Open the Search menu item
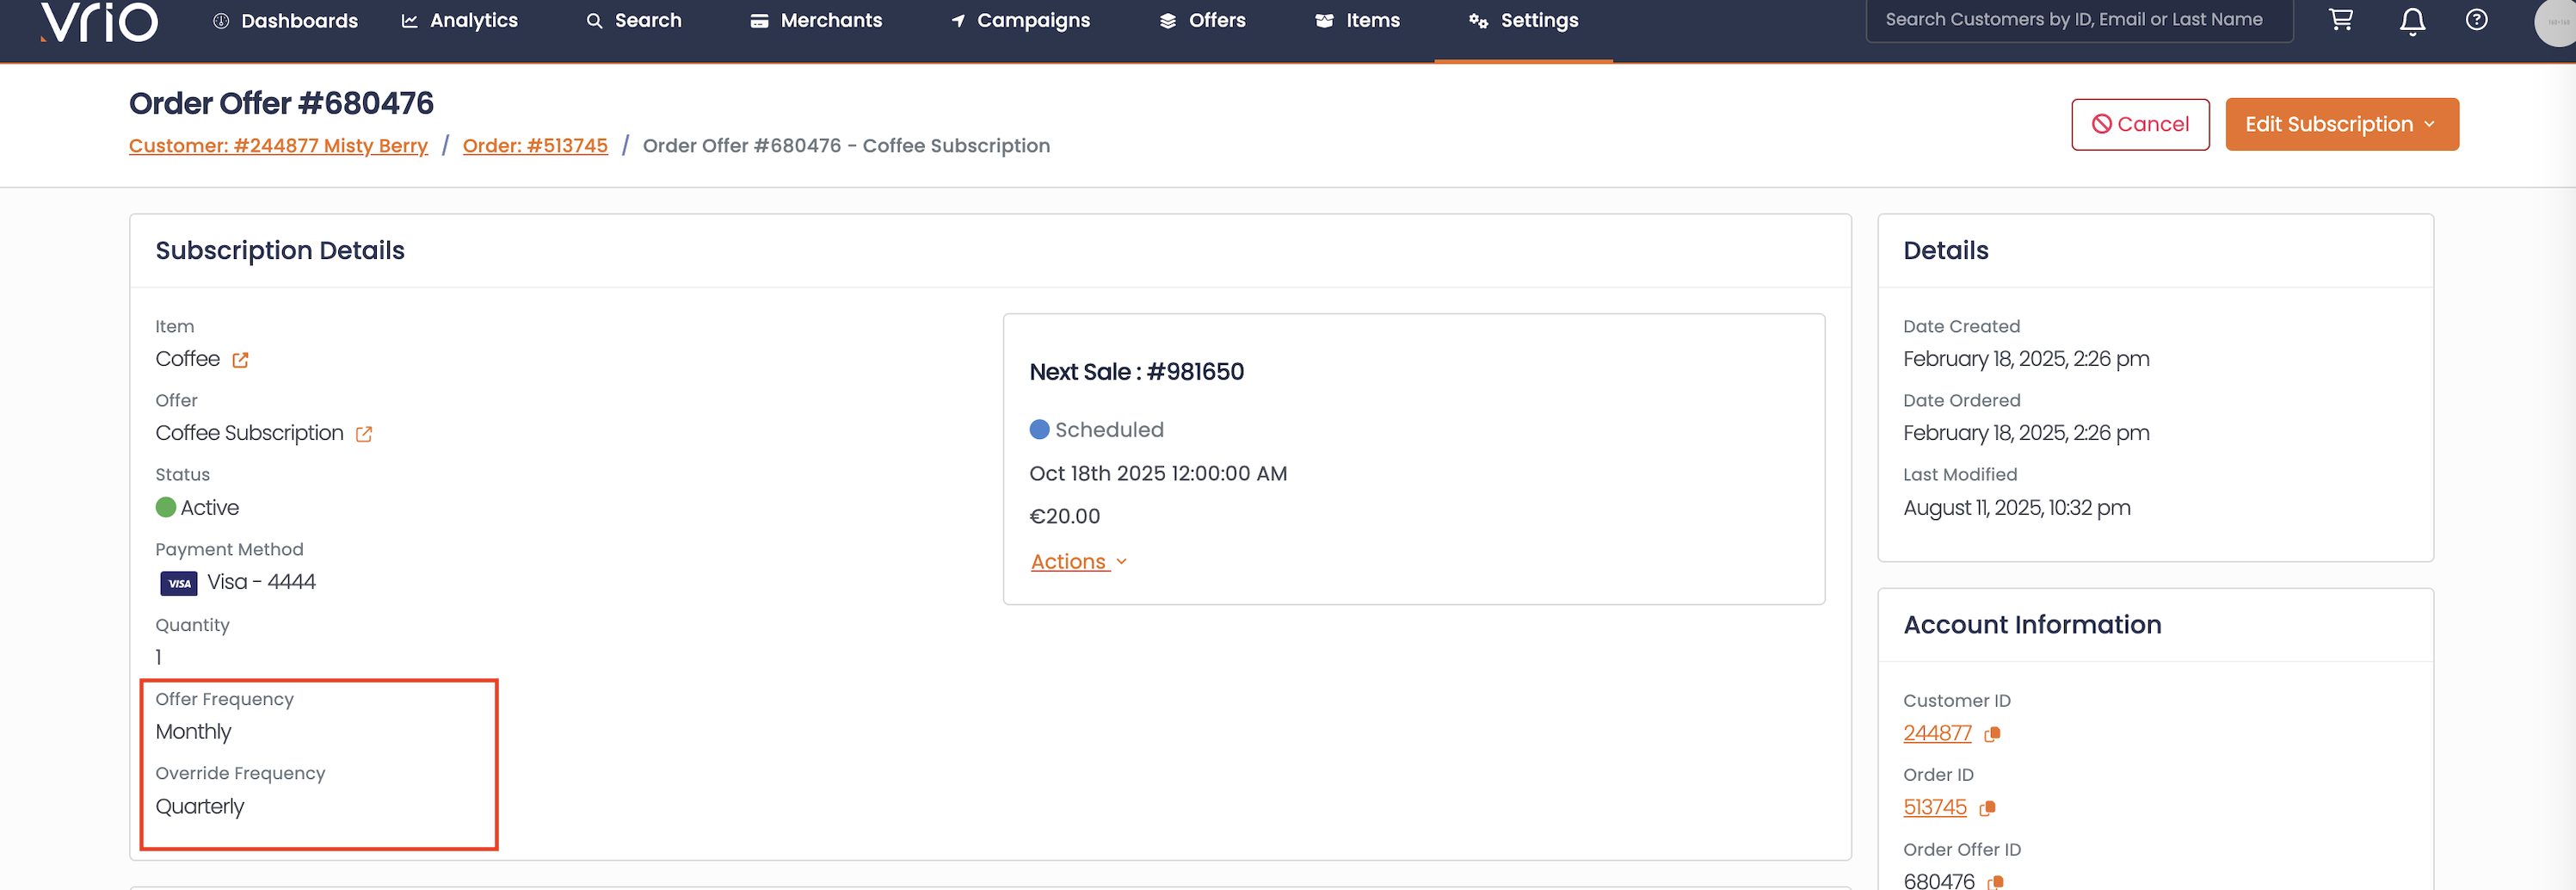The image size is (2576, 890). point(634,21)
